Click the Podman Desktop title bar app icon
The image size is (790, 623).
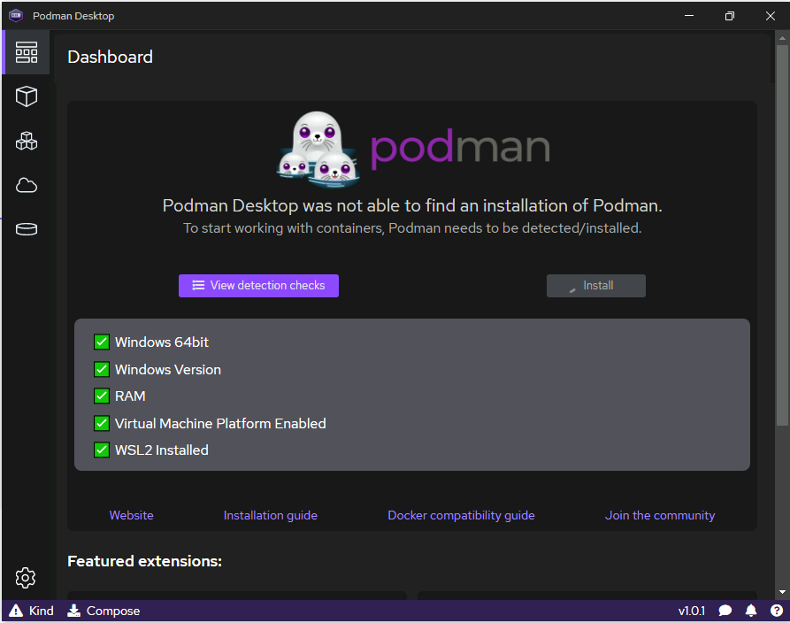(16, 16)
